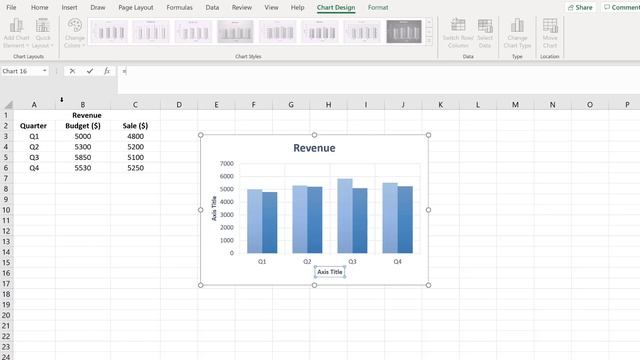Click the Insert Function fx icon

click(x=107, y=71)
